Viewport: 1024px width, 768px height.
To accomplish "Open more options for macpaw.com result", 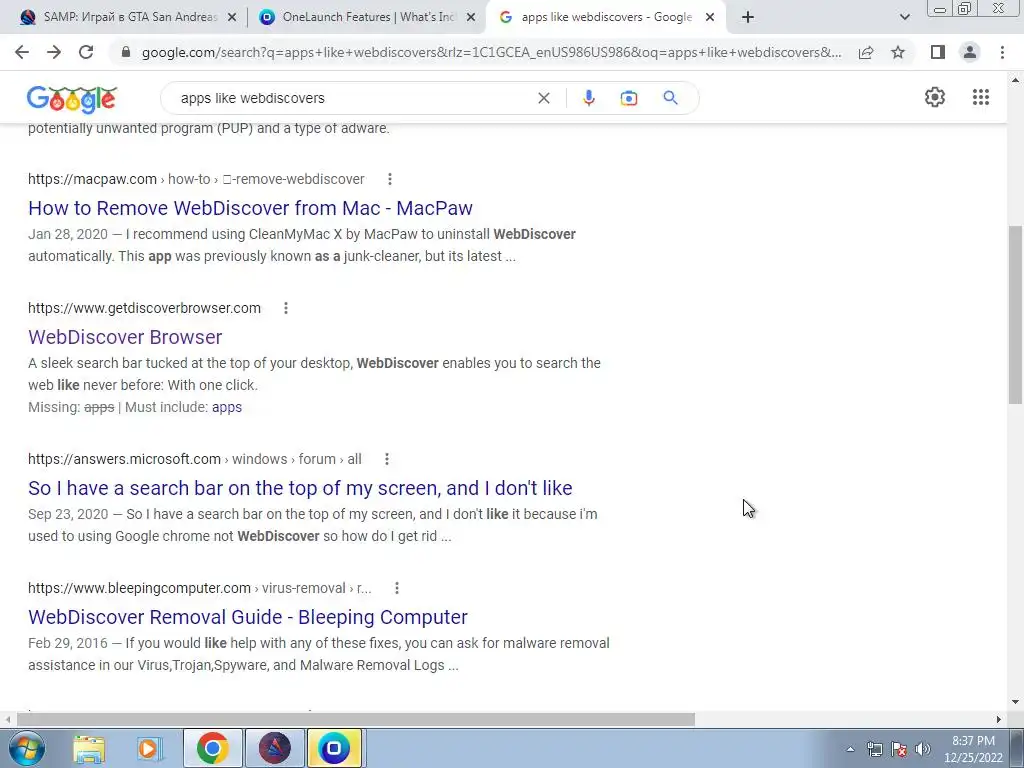I will coord(390,179).
